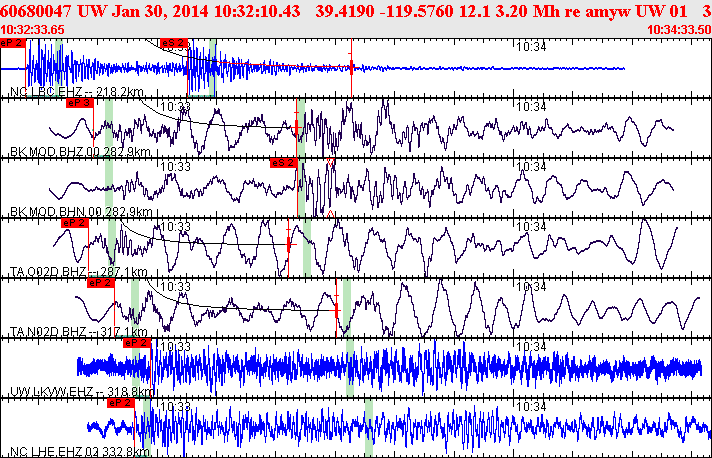Click the coordinates 39.4190 -119.5760 in header

(x=385, y=11)
